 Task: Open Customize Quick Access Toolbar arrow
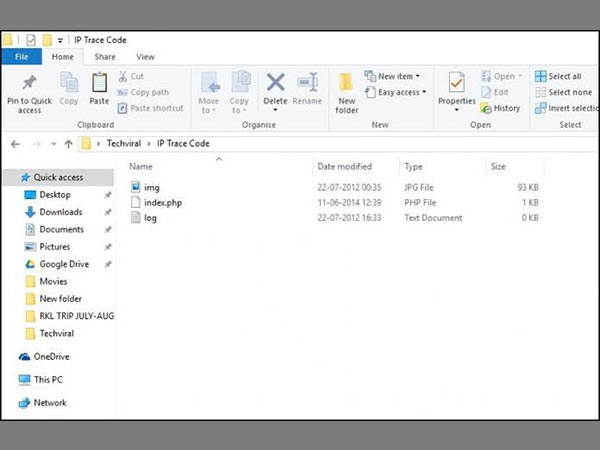60,41
